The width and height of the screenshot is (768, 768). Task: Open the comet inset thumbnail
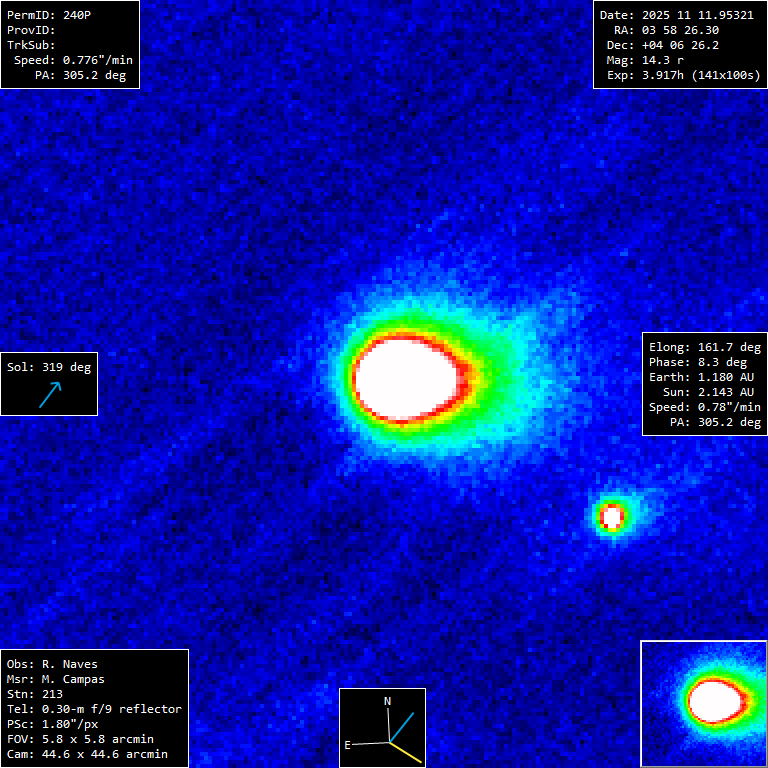coord(703,703)
